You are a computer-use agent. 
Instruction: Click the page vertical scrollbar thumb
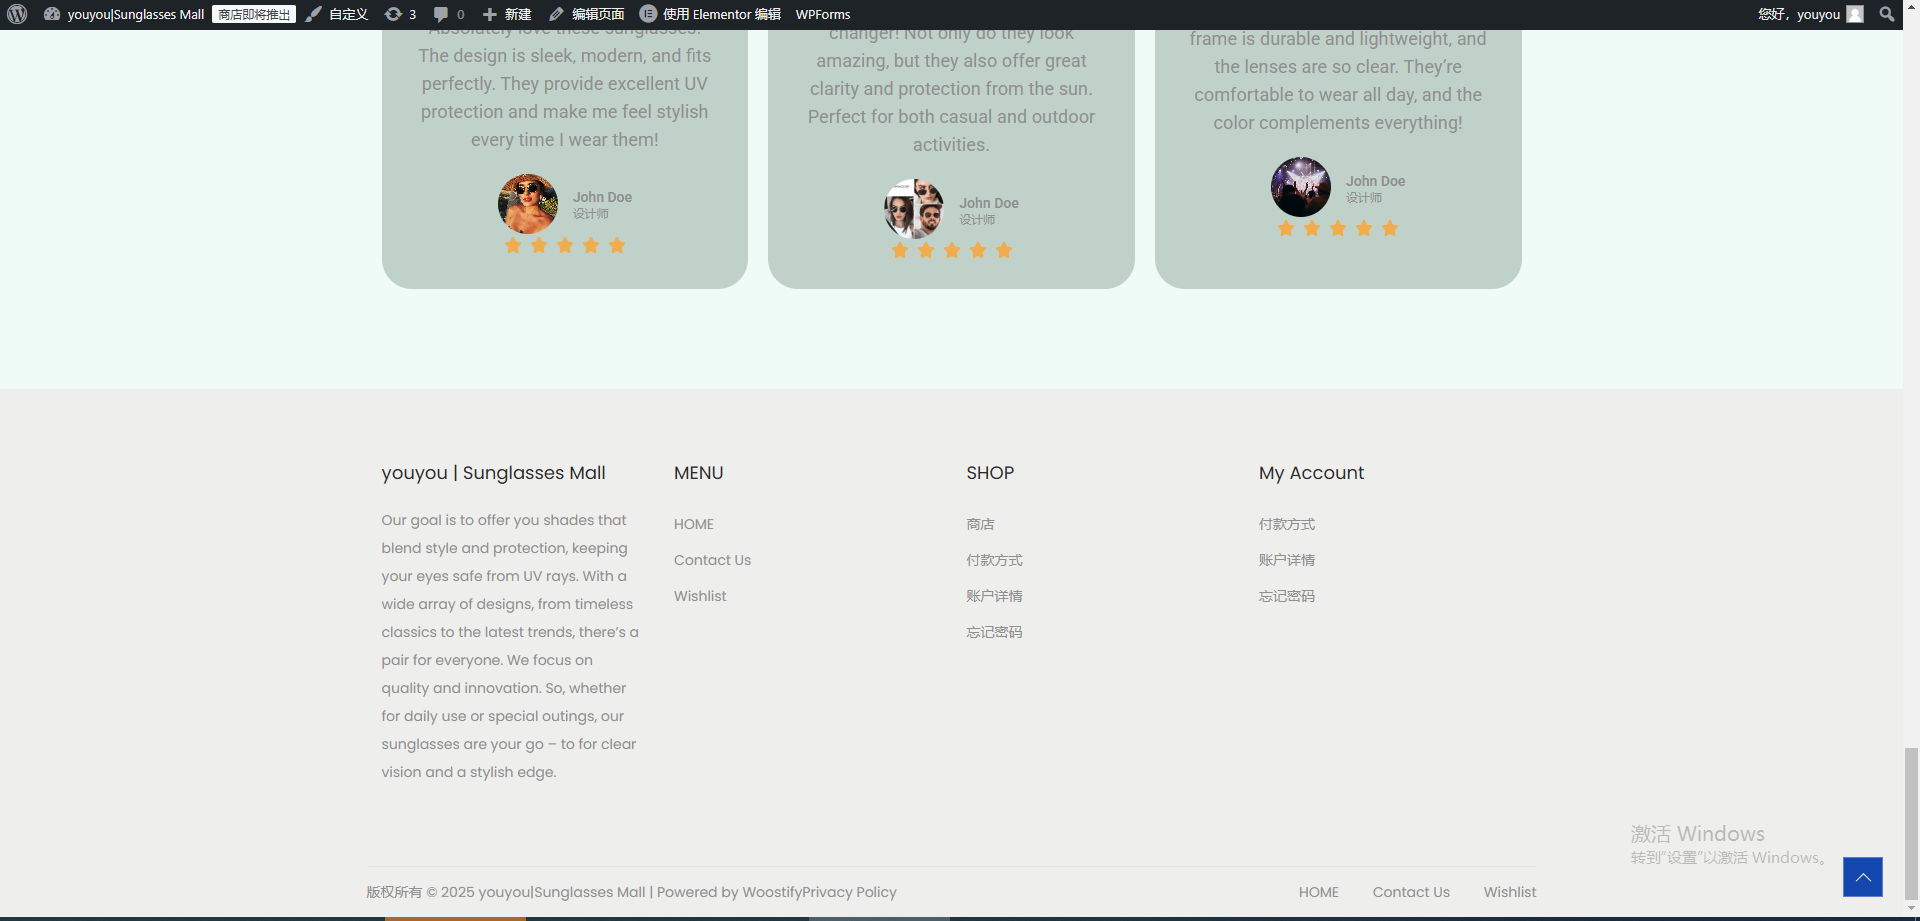pyautogui.click(x=1911, y=823)
